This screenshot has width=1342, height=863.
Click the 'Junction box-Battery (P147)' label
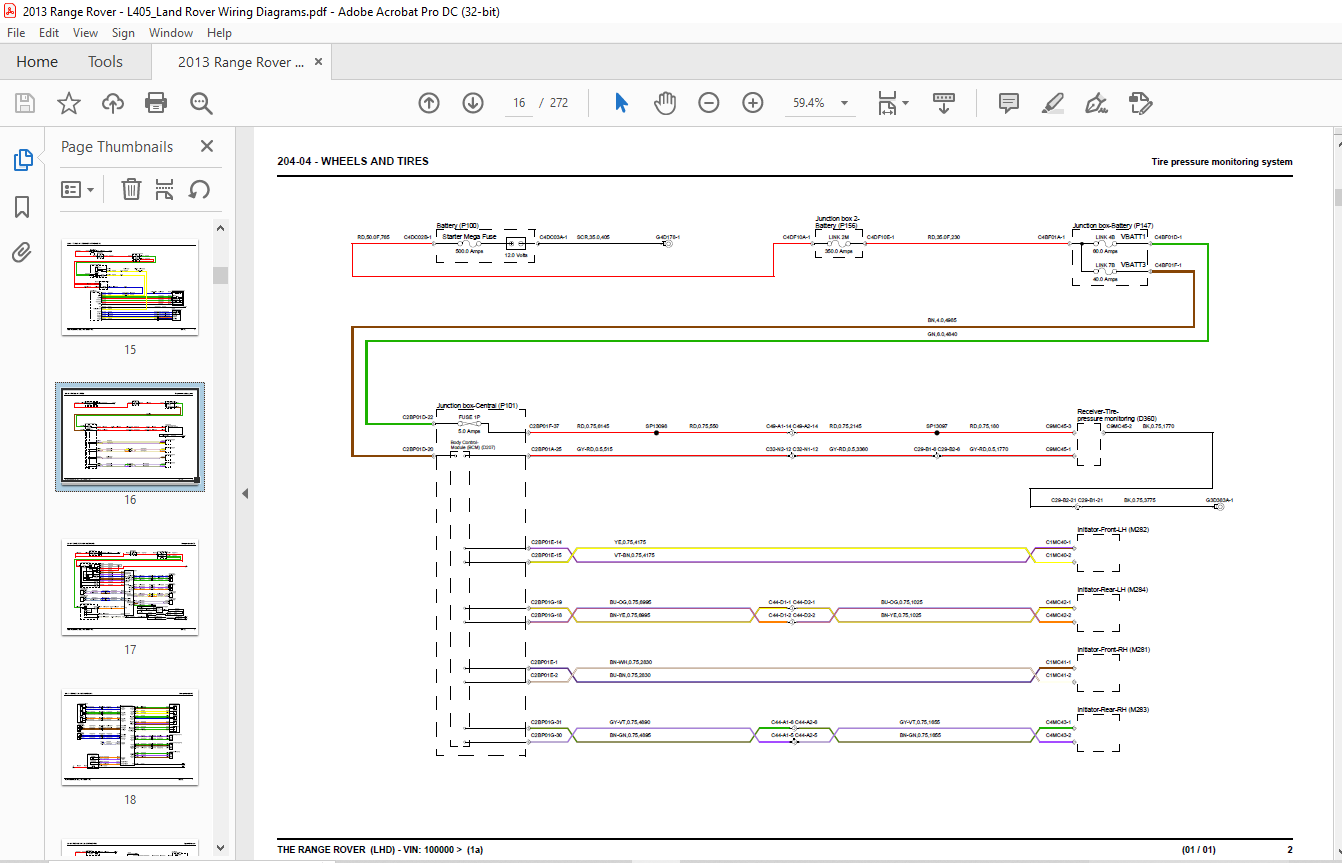[1113, 226]
